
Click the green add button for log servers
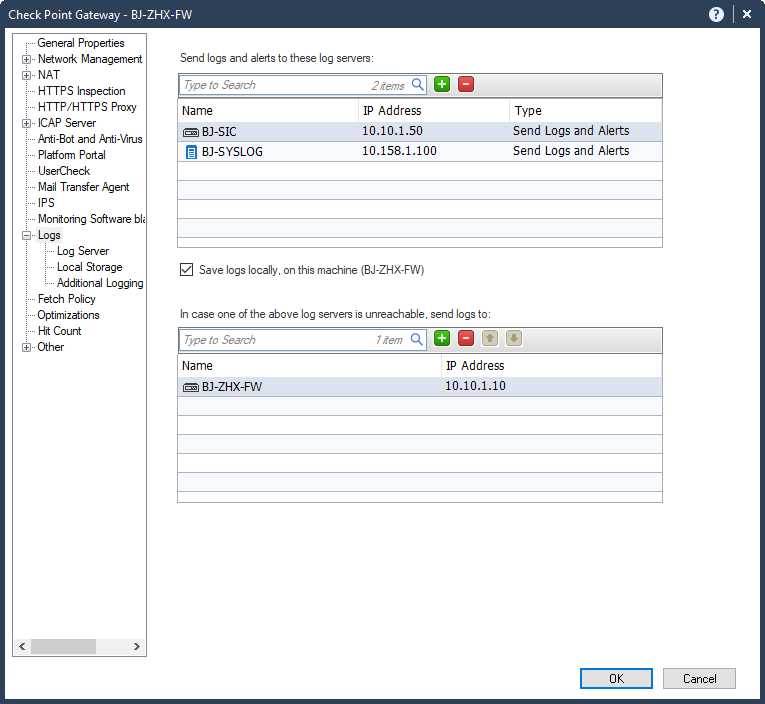pos(442,84)
